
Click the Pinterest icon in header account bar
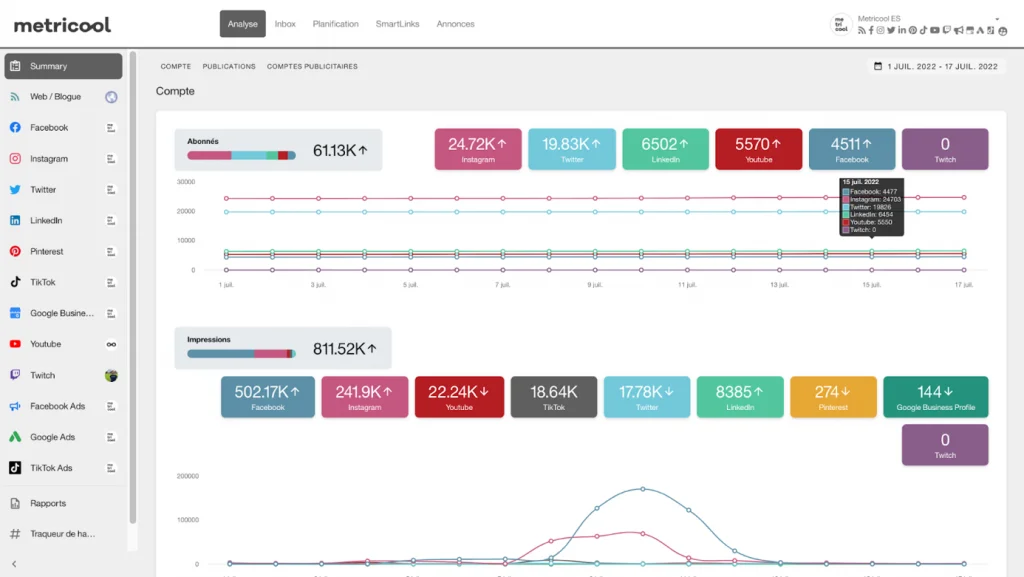tap(913, 31)
